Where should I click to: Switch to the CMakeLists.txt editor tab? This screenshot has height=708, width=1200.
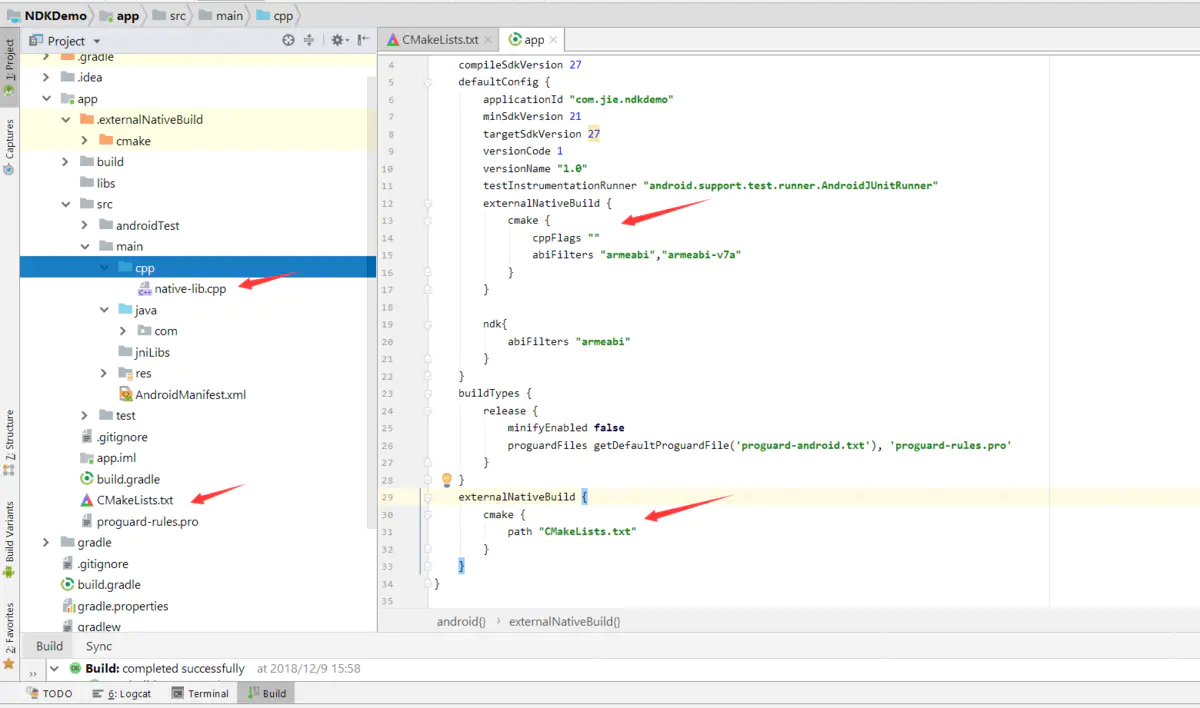click(x=439, y=40)
